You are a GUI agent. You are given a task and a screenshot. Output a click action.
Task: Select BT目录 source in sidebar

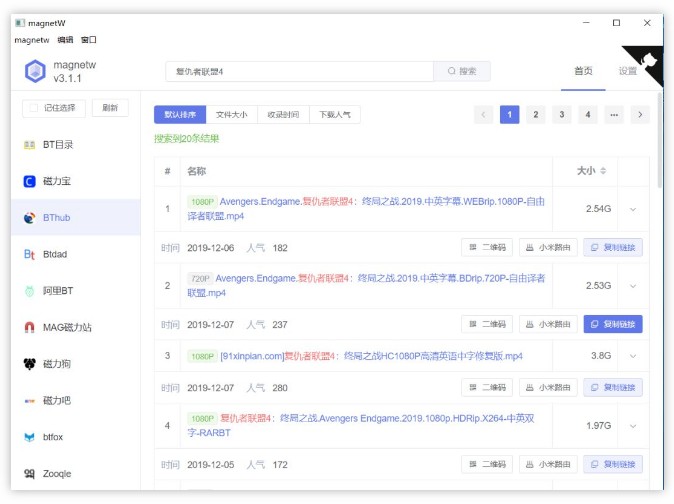(76, 145)
